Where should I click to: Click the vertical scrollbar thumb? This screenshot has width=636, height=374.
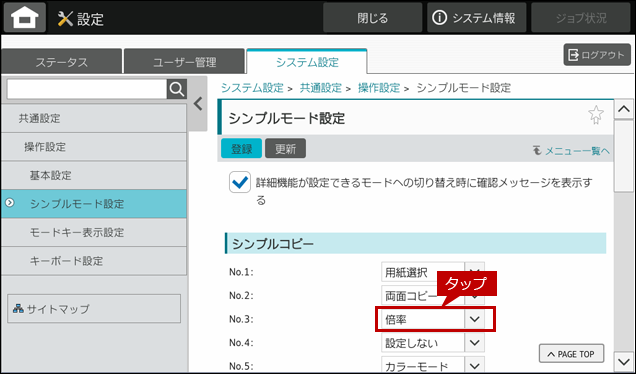[x=624, y=155]
